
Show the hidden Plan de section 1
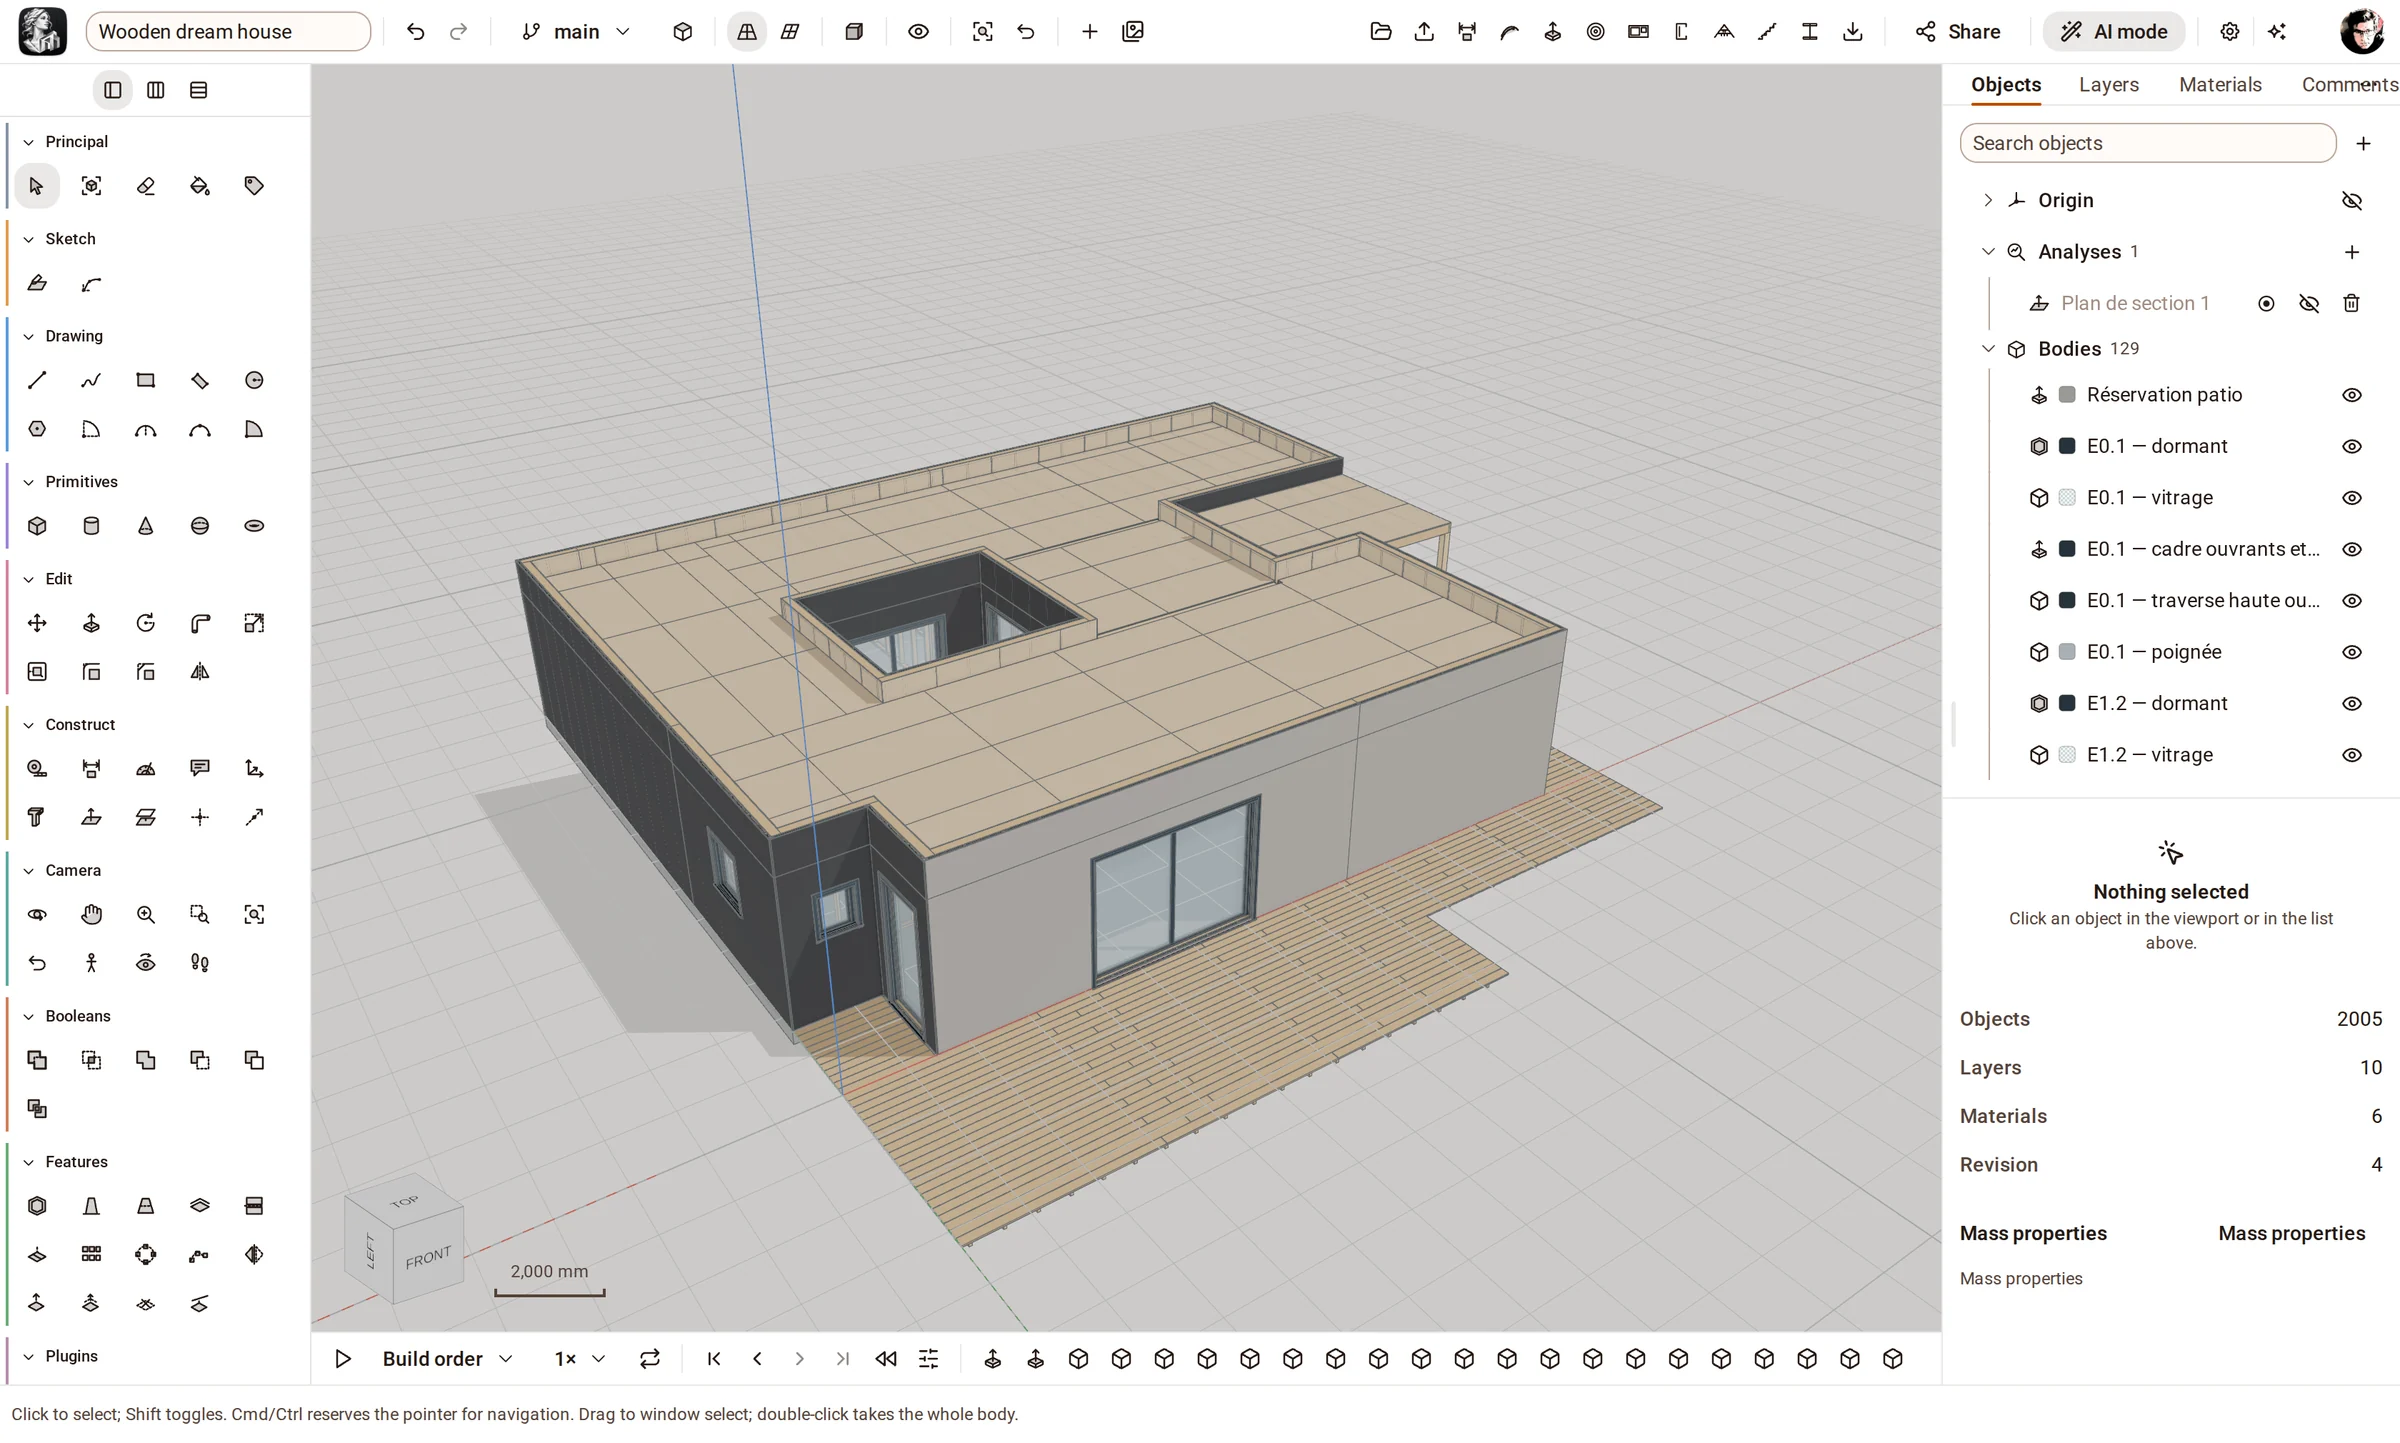pos(2309,303)
